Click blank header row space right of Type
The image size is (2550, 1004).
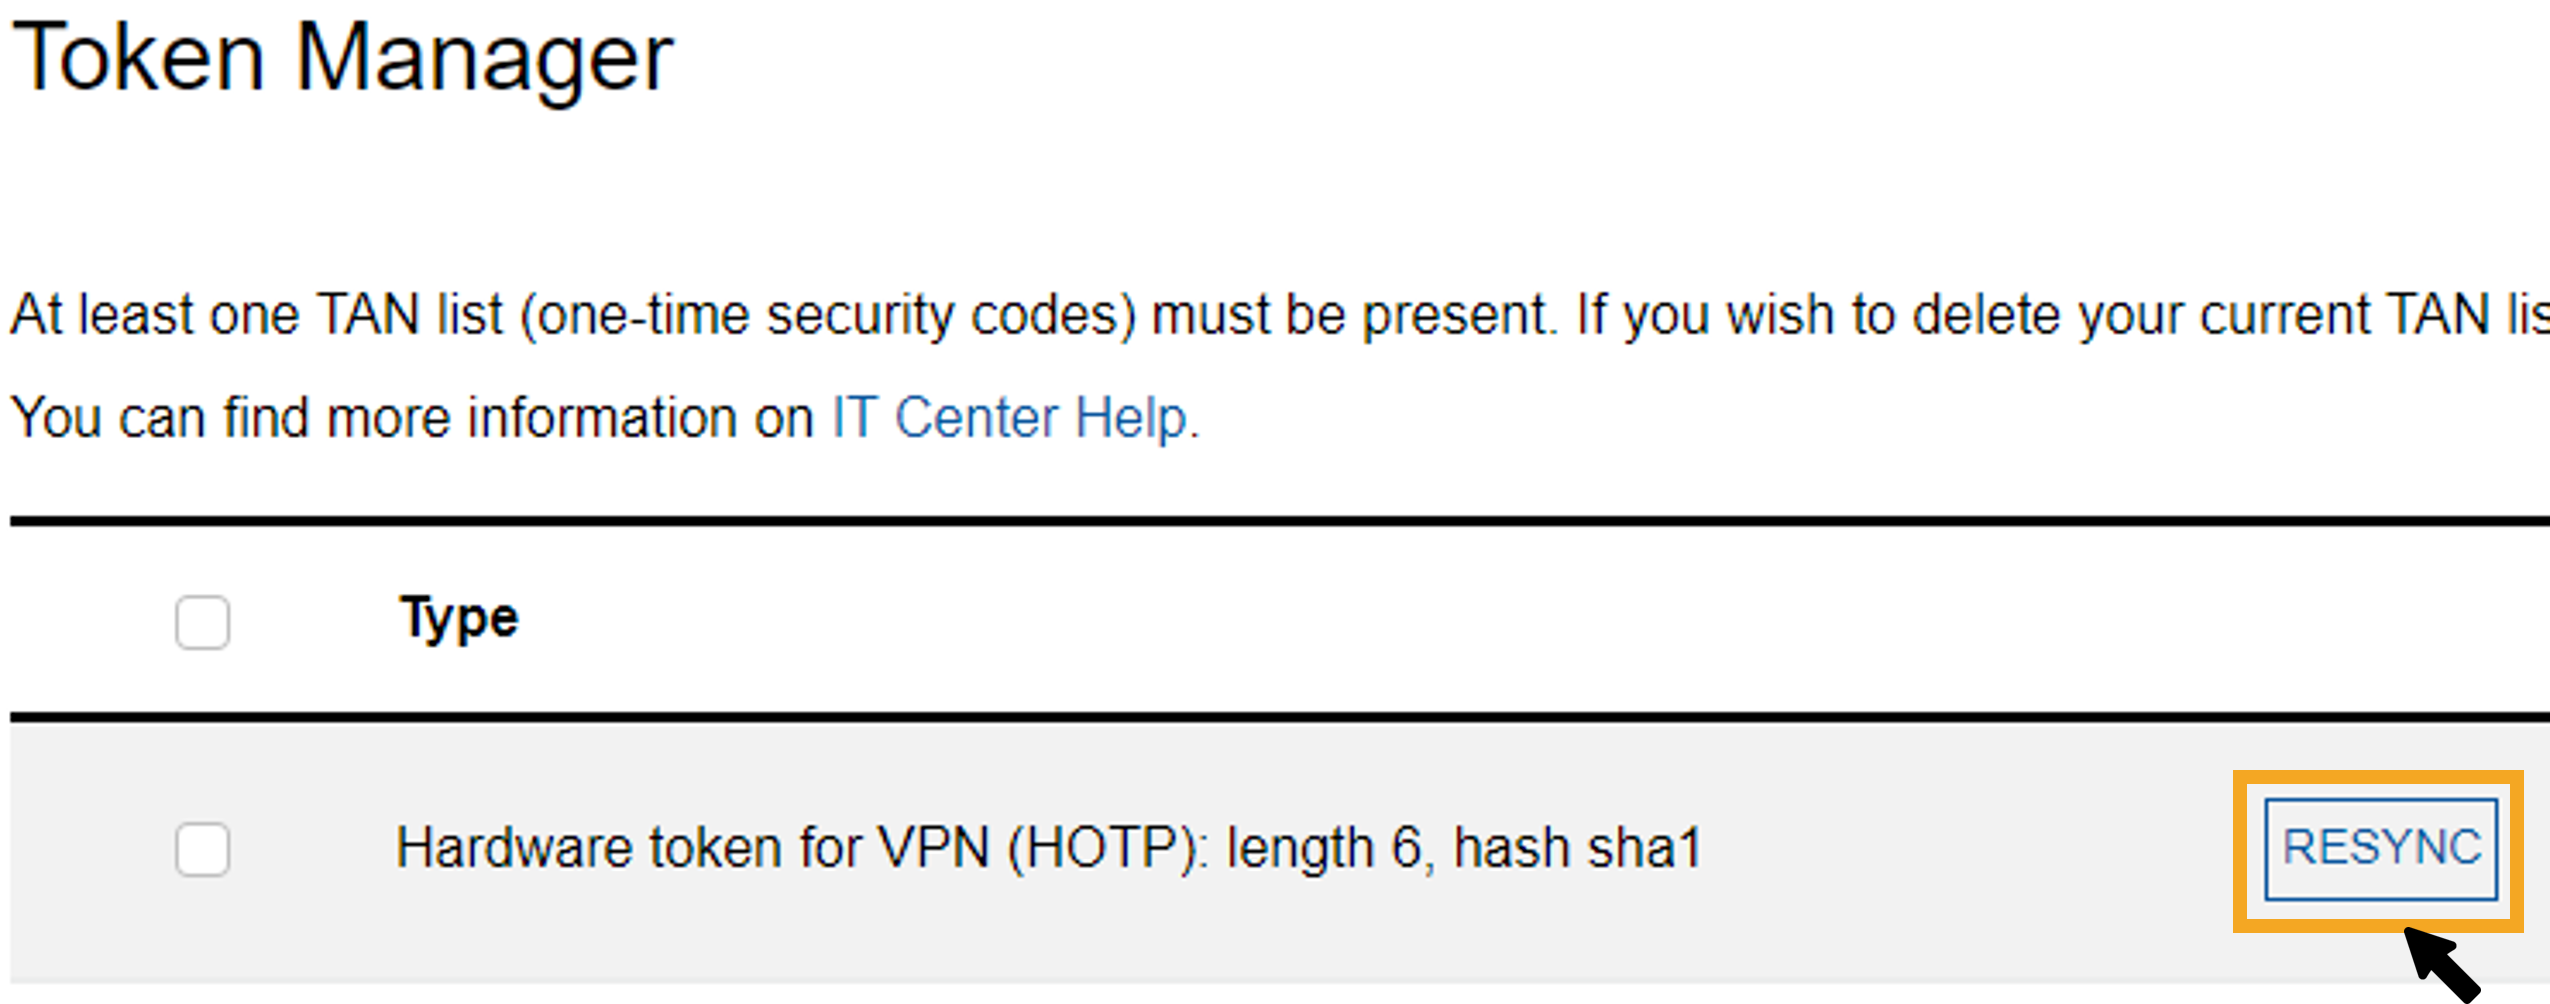click(x=1400, y=620)
